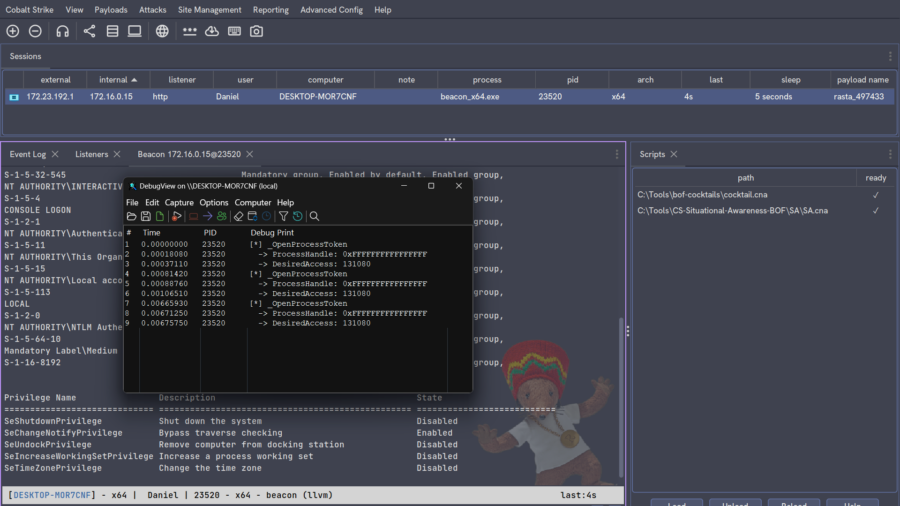Click the Disconnect (minus) toolbar icon
The height and width of the screenshot is (506, 900).
click(x=35, y=31)
